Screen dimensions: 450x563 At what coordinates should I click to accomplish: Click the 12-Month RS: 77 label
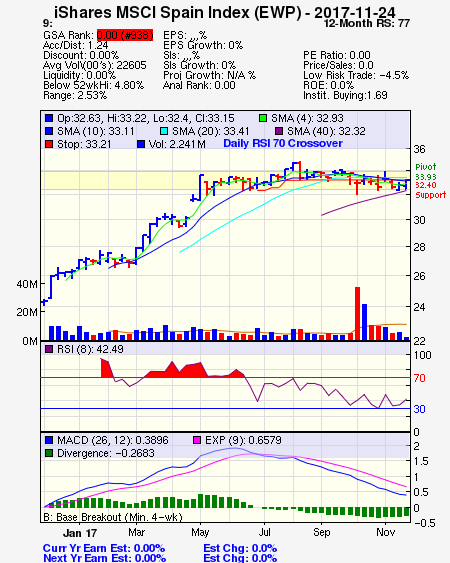tap(367, 23)
